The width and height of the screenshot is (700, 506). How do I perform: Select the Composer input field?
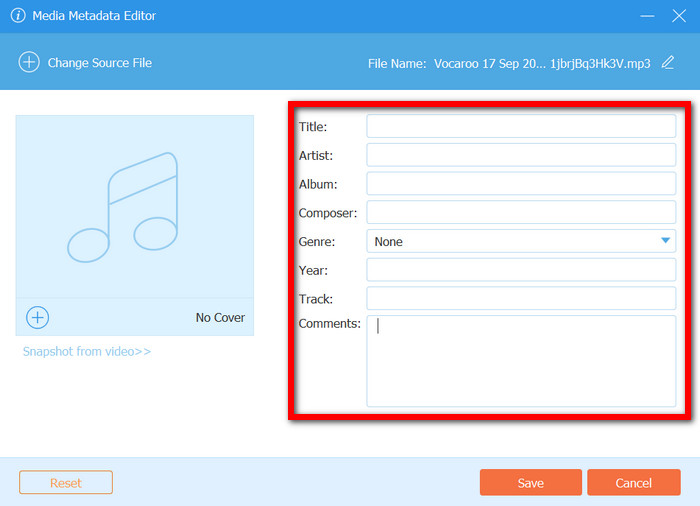(521, 212)
